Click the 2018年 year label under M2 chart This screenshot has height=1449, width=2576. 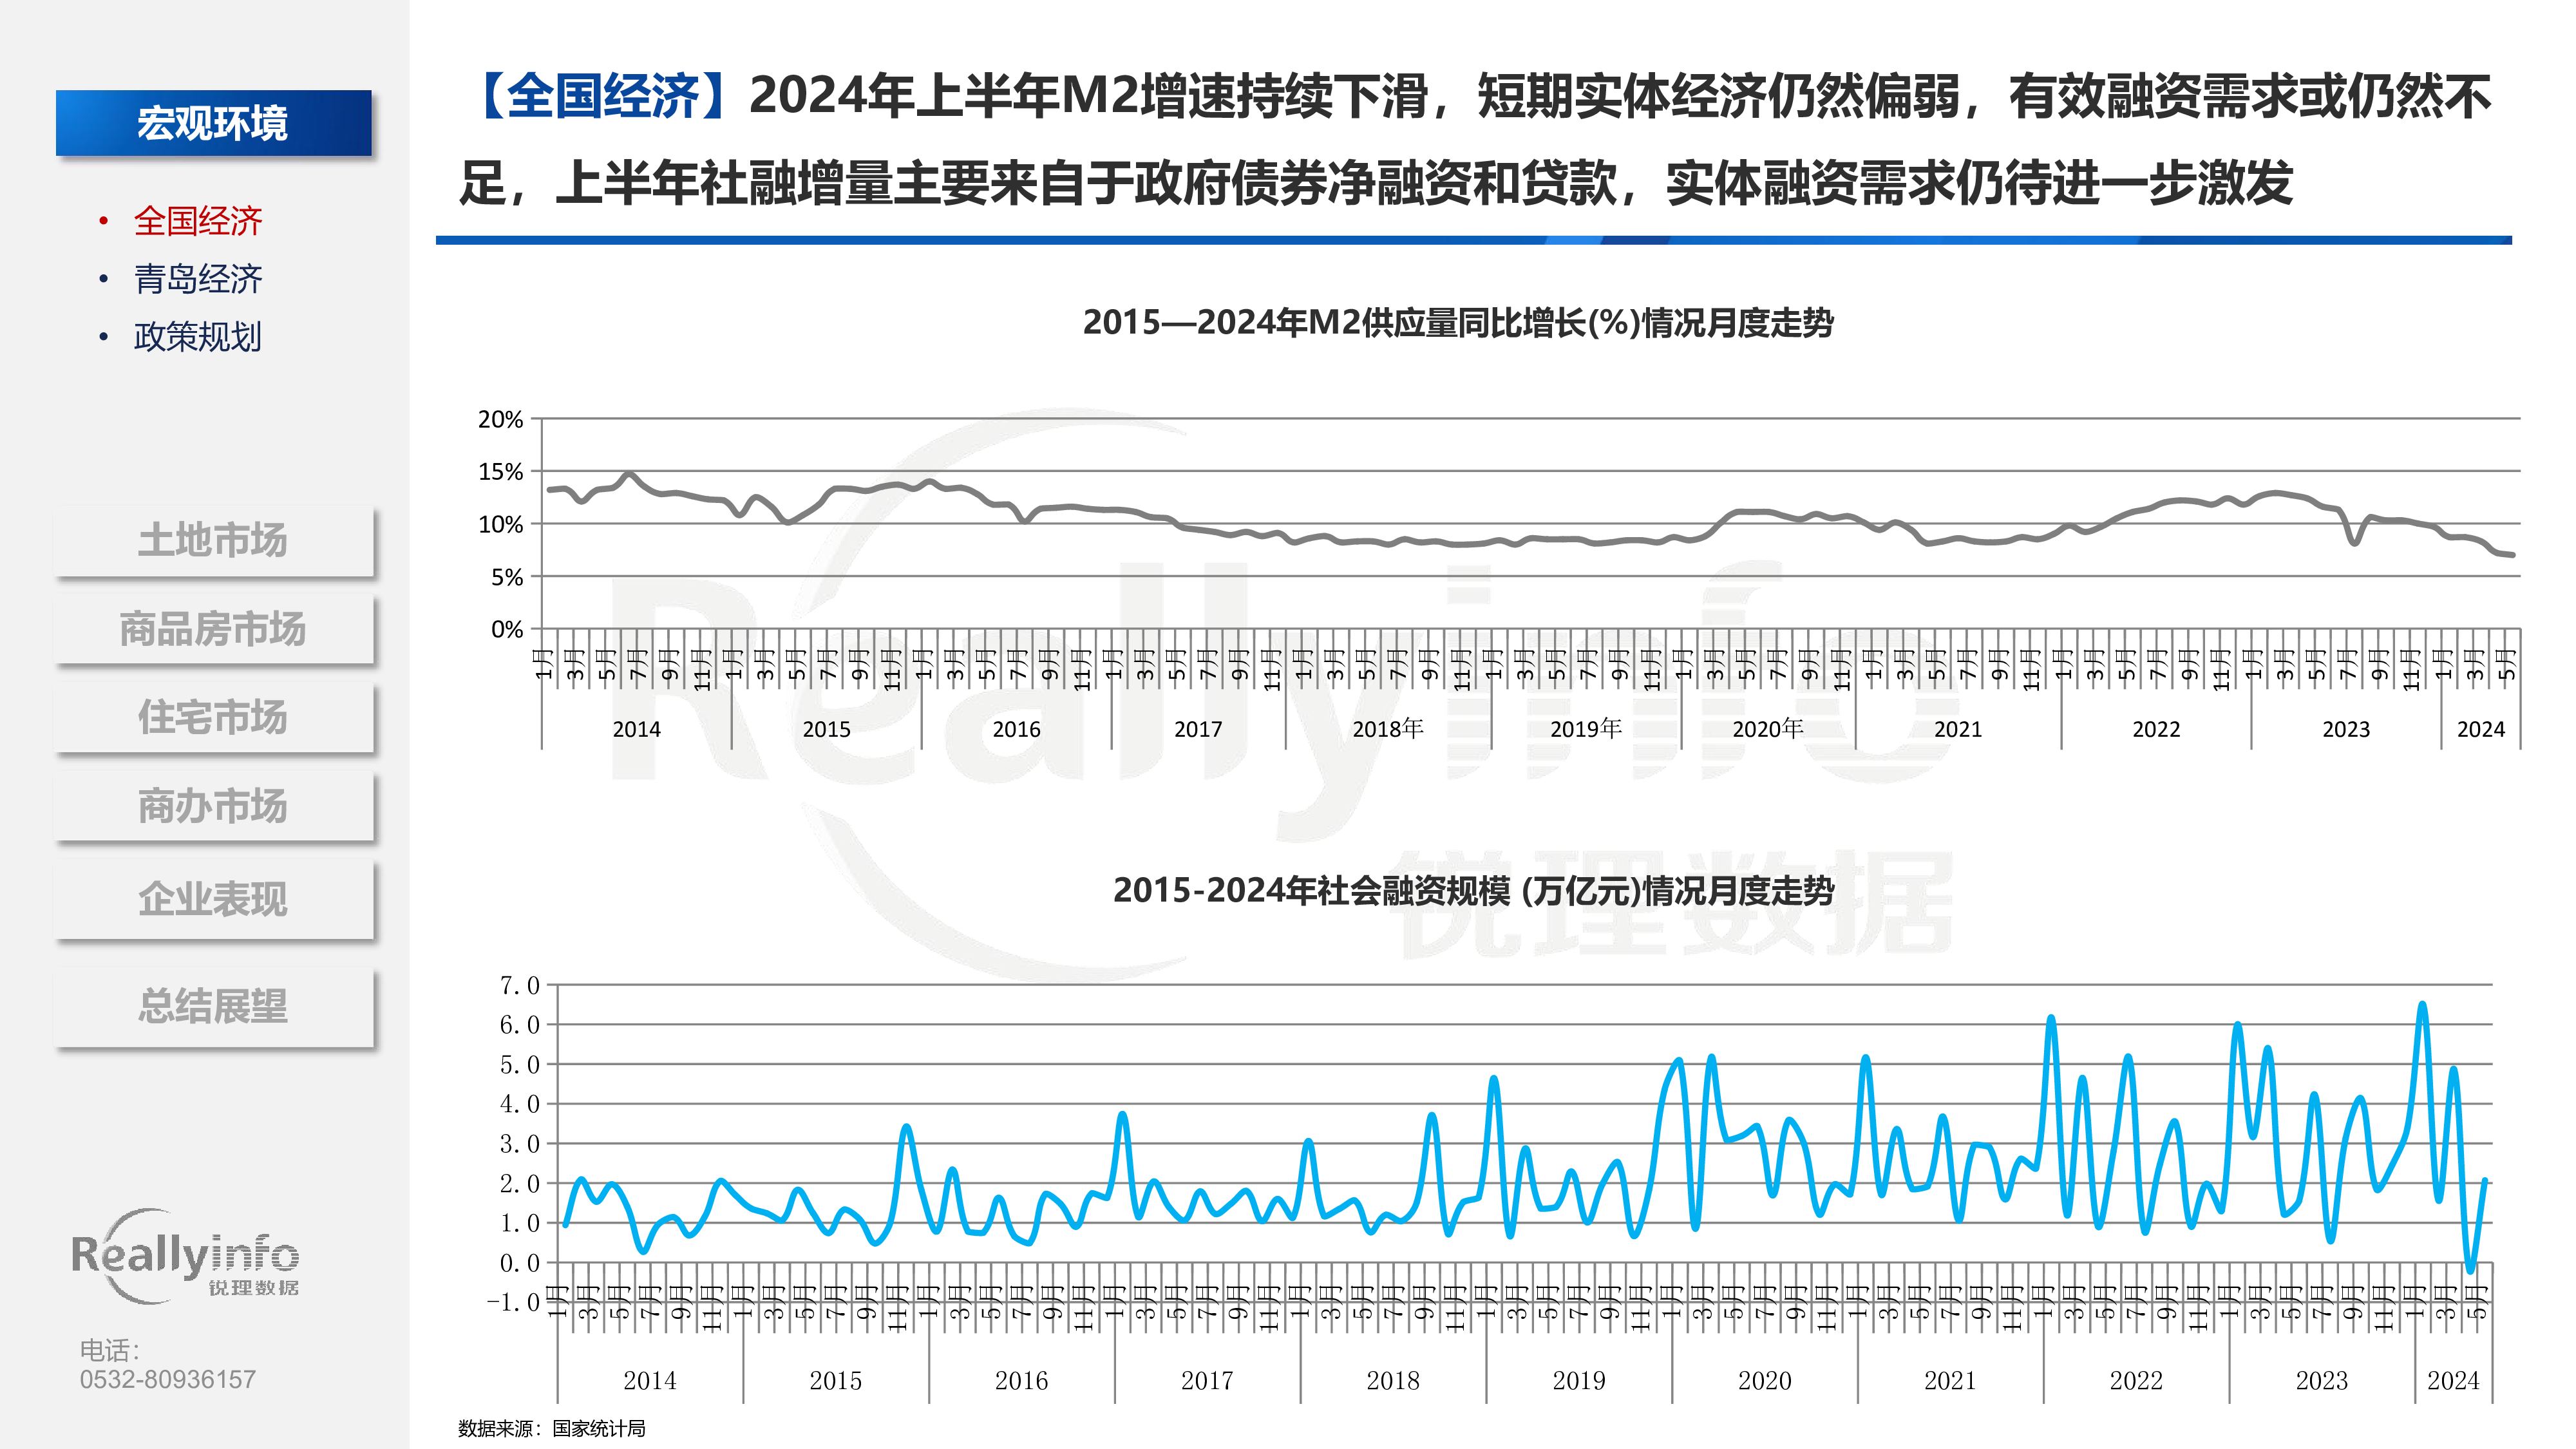1388,729
